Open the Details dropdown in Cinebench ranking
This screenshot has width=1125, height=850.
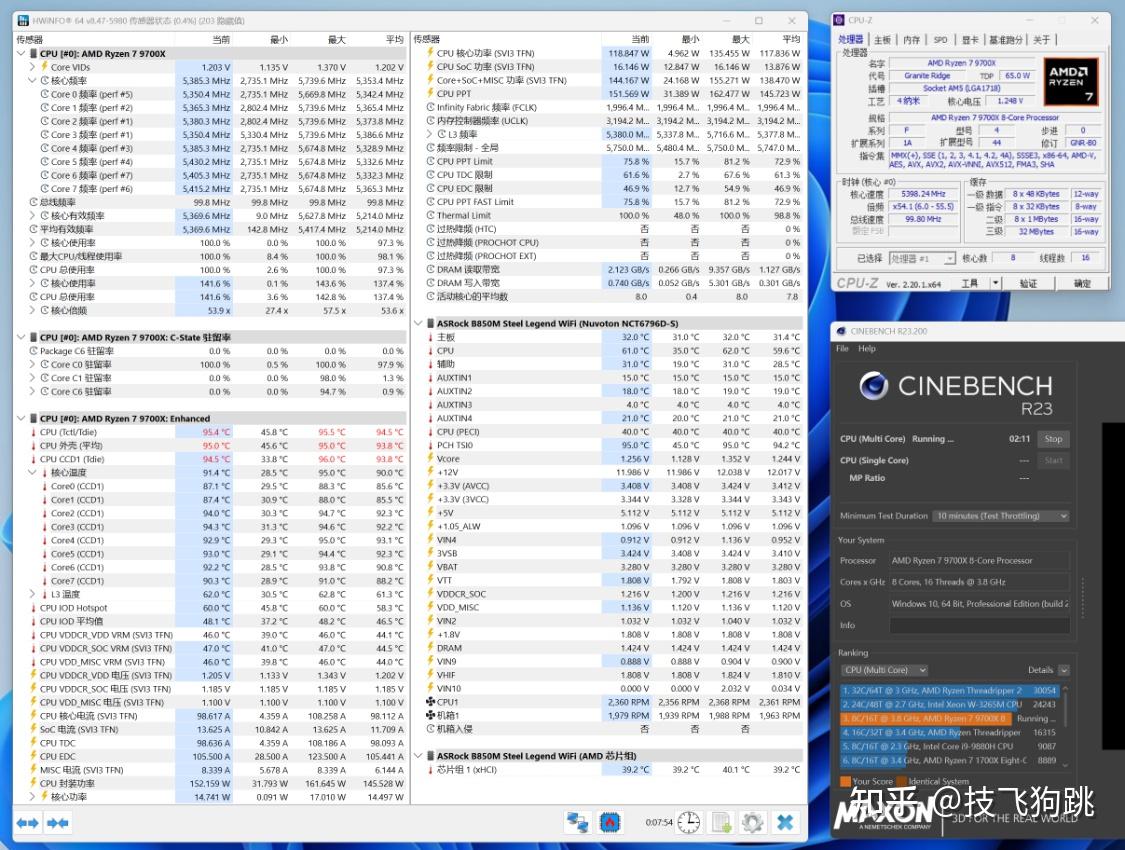pos(1064,670)
